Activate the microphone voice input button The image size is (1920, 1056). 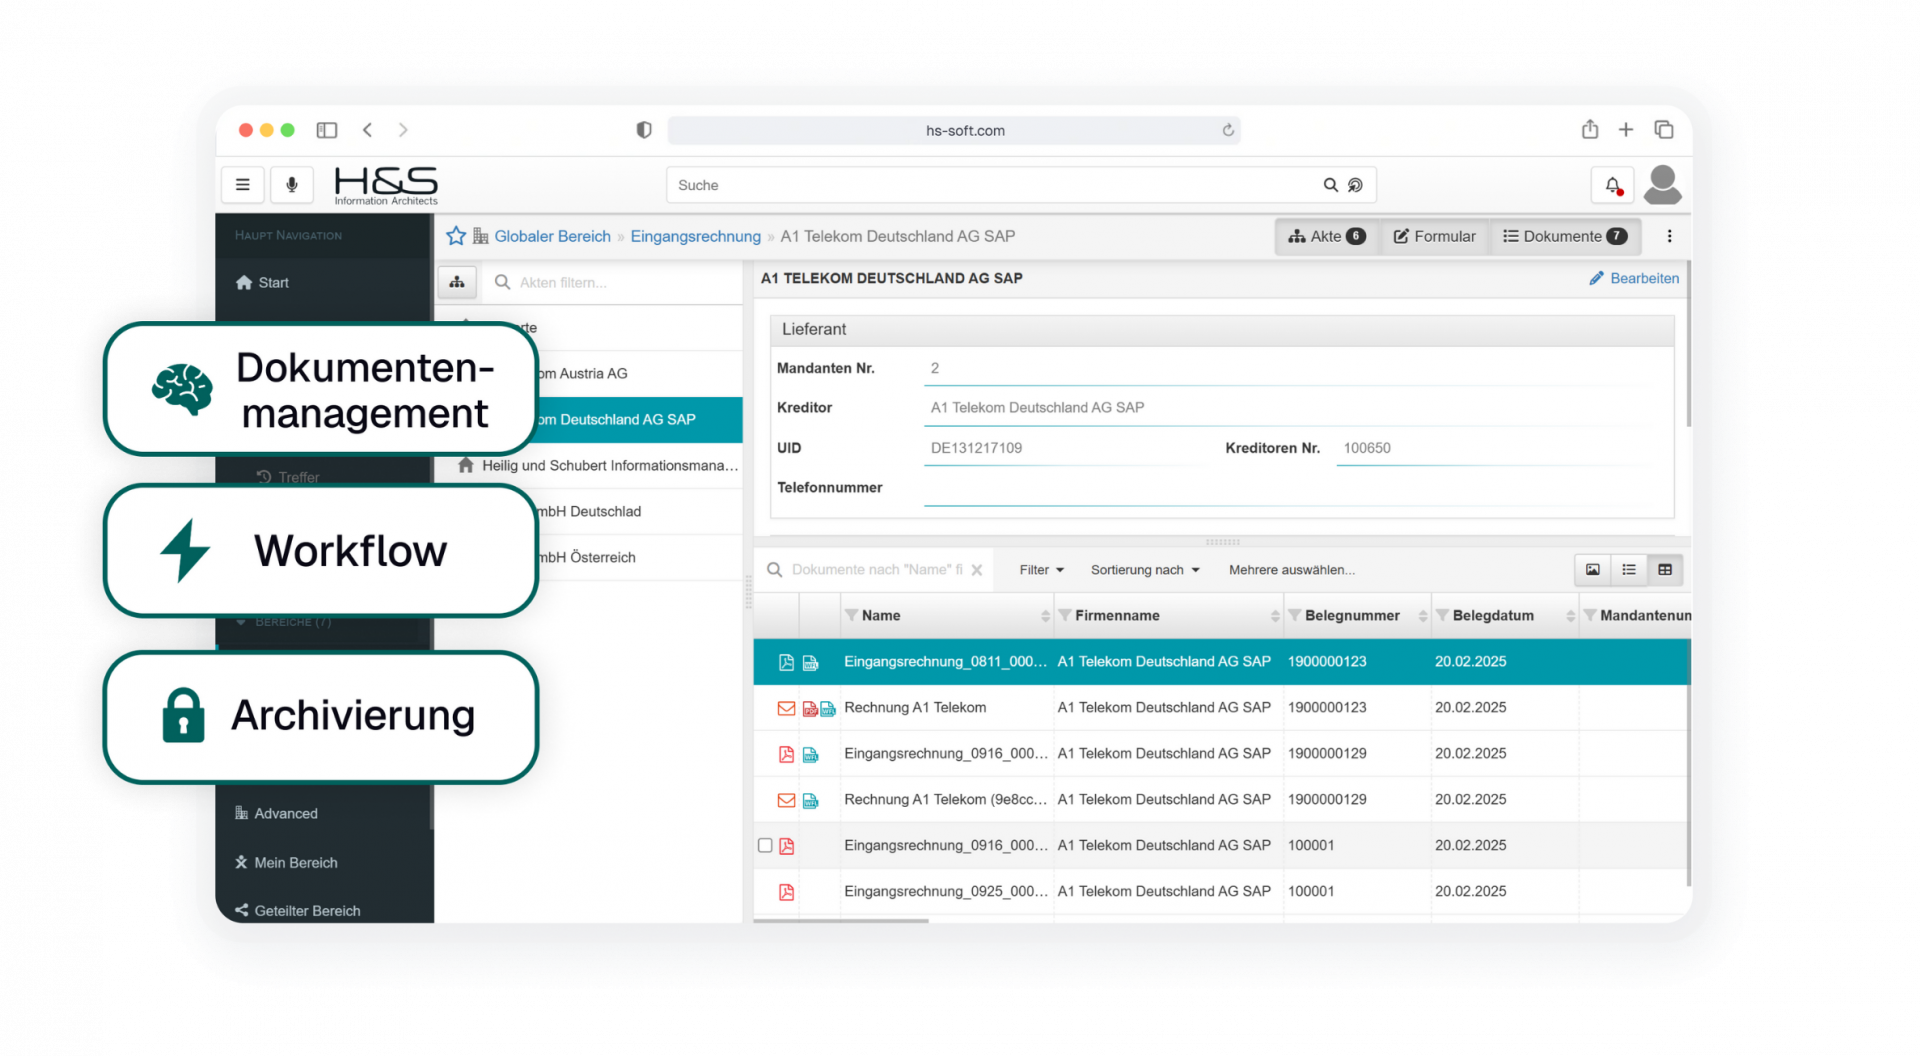click(x=292, y=185)
